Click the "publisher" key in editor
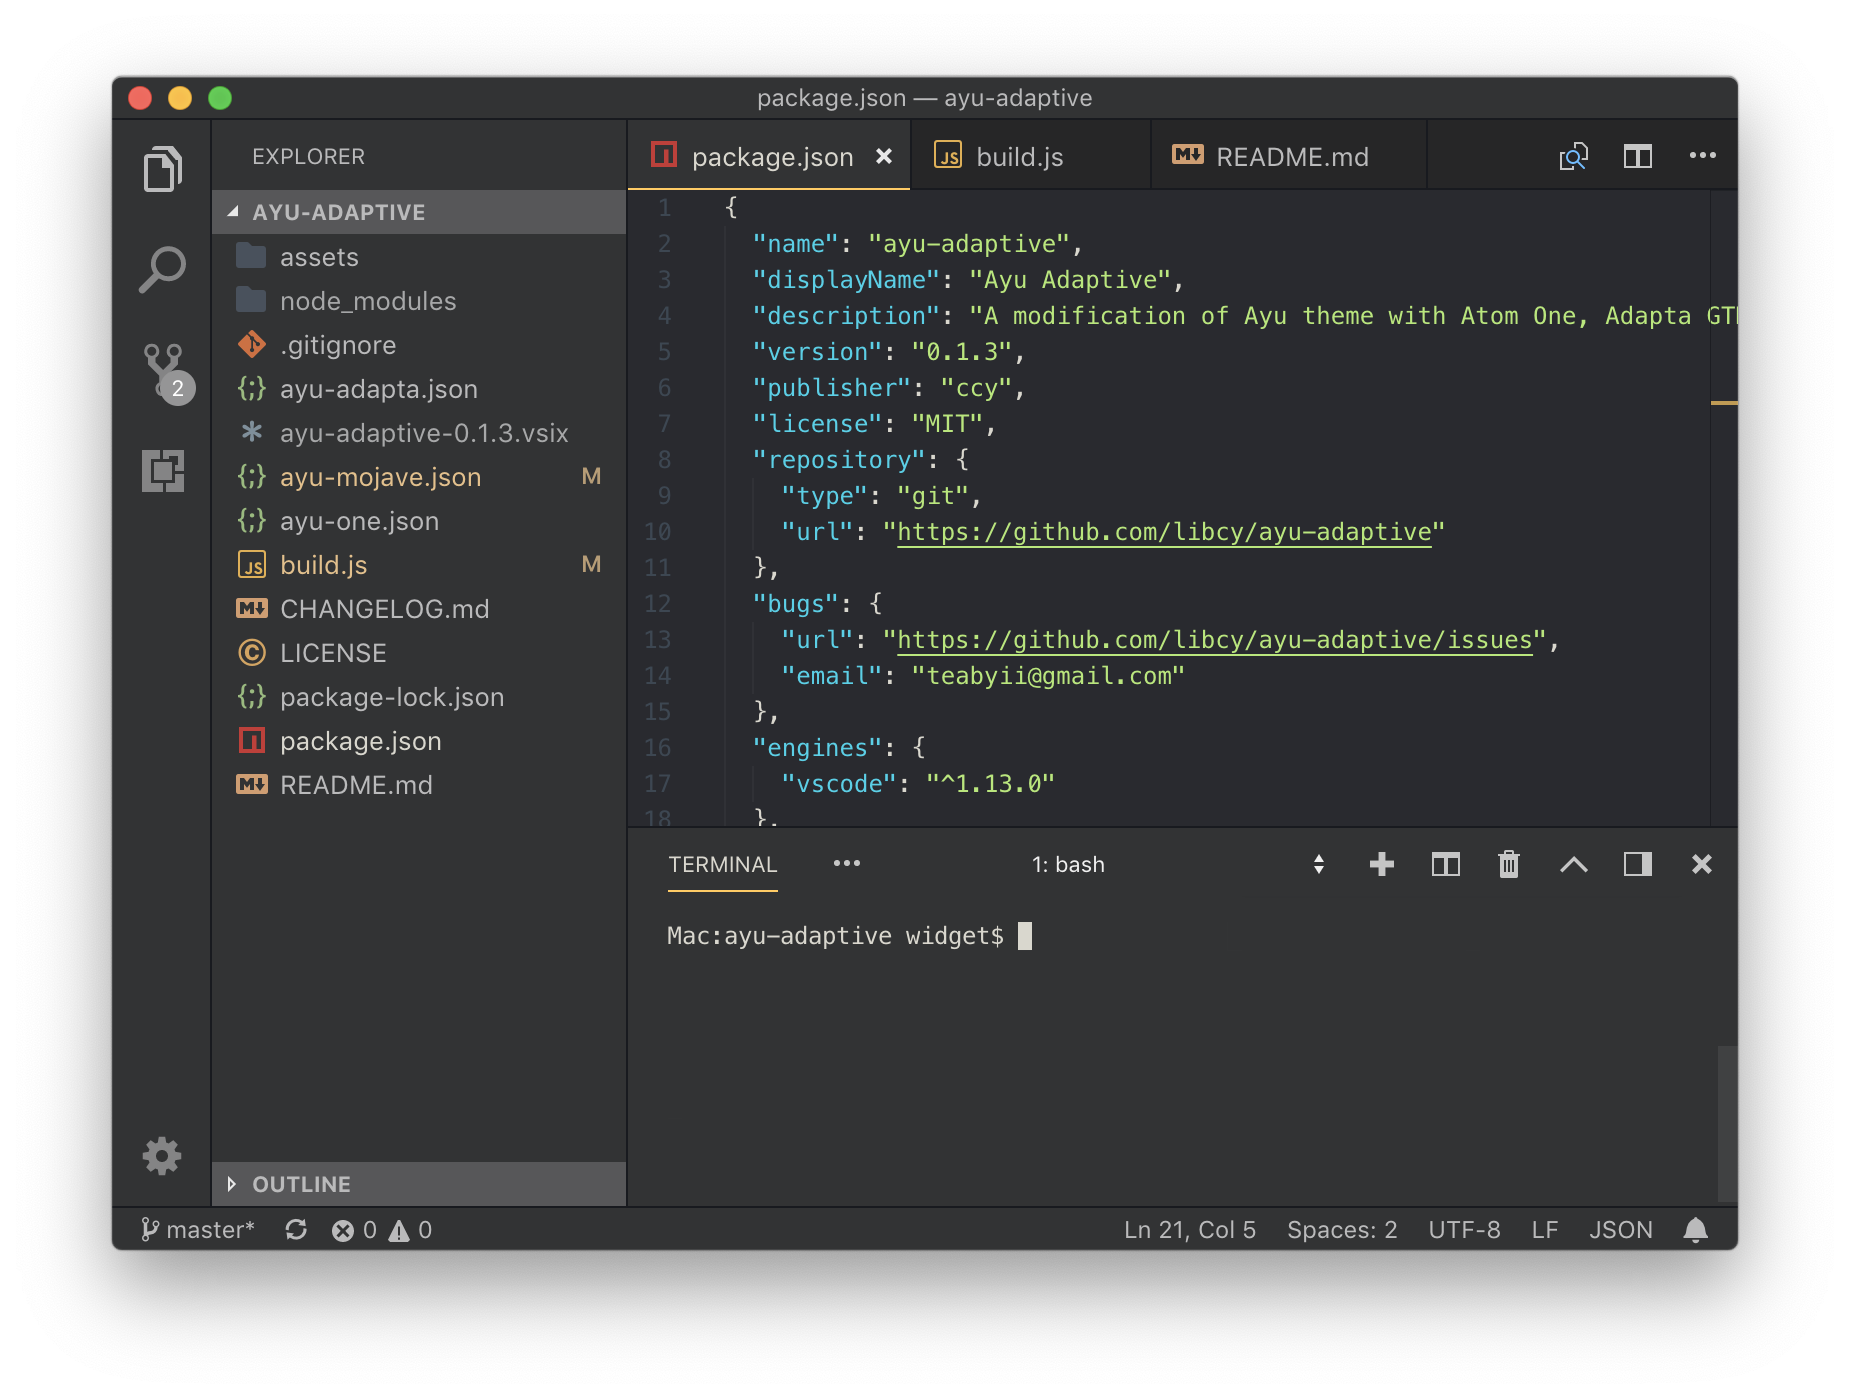Image resolution: width=1850 pixels, height=1398 pixels. 832,388
